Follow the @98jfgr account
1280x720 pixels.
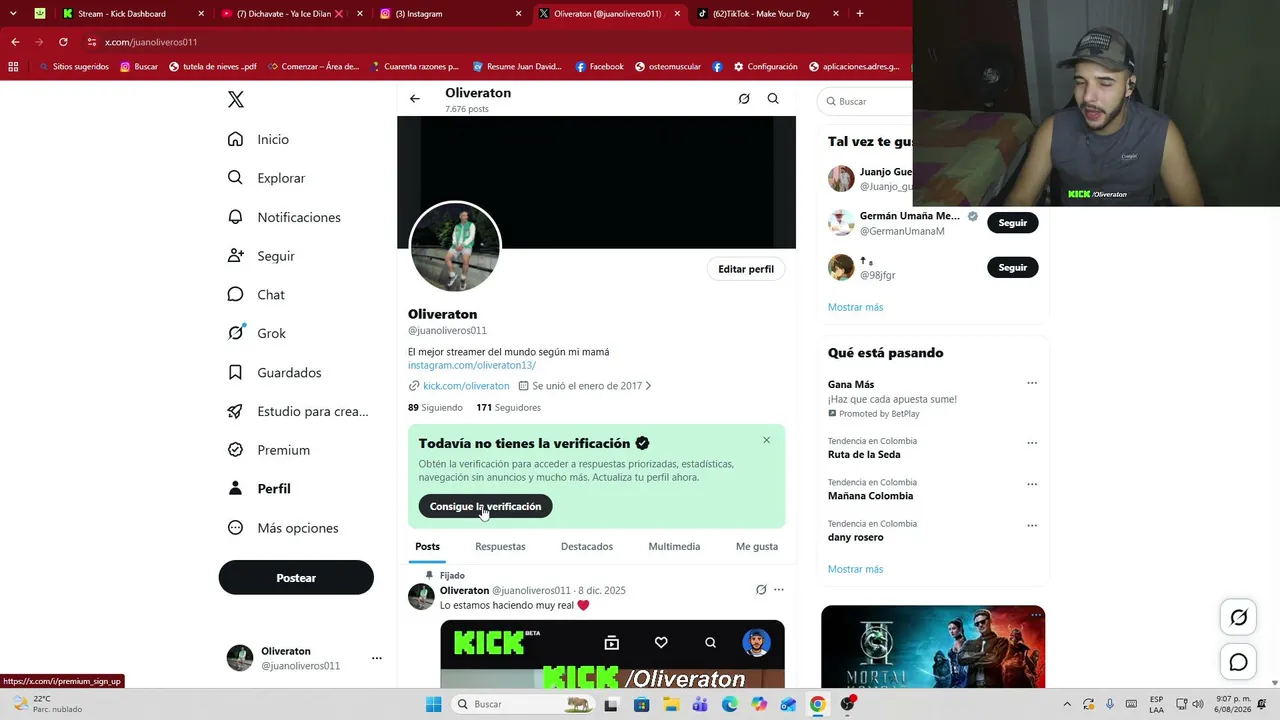tap(1012, 268)
